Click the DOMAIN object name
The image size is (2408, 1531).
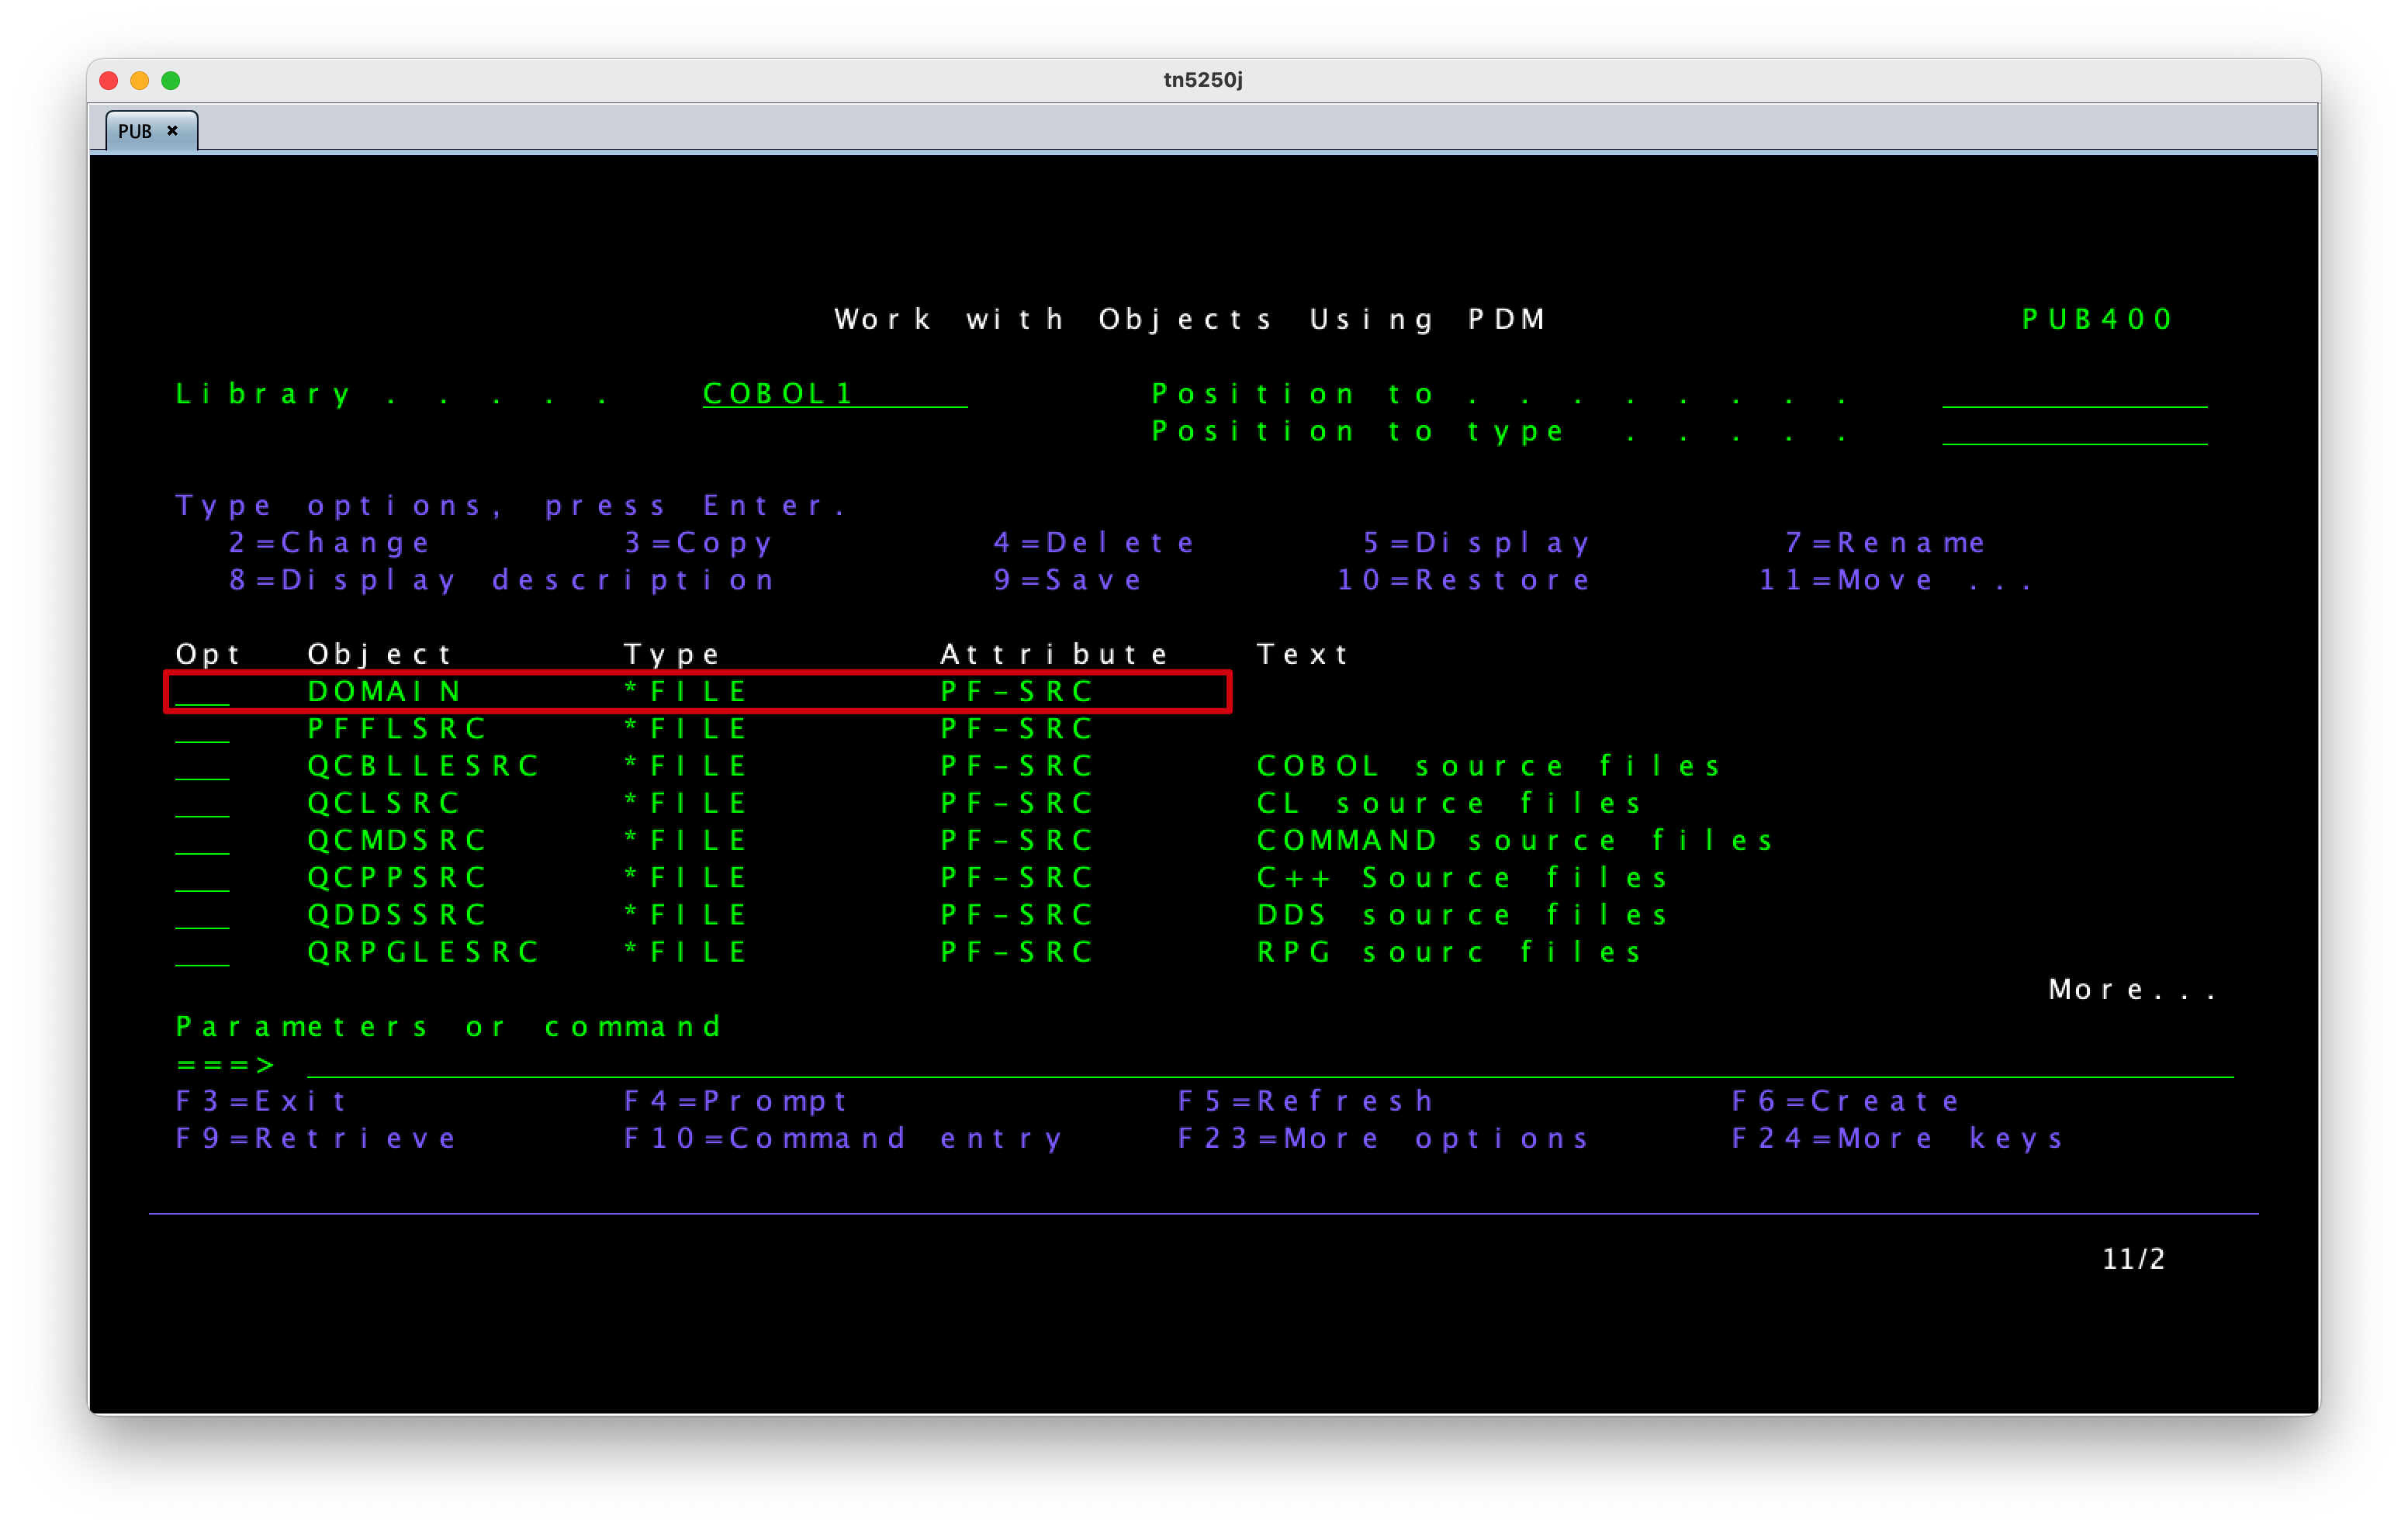(384, 691)
